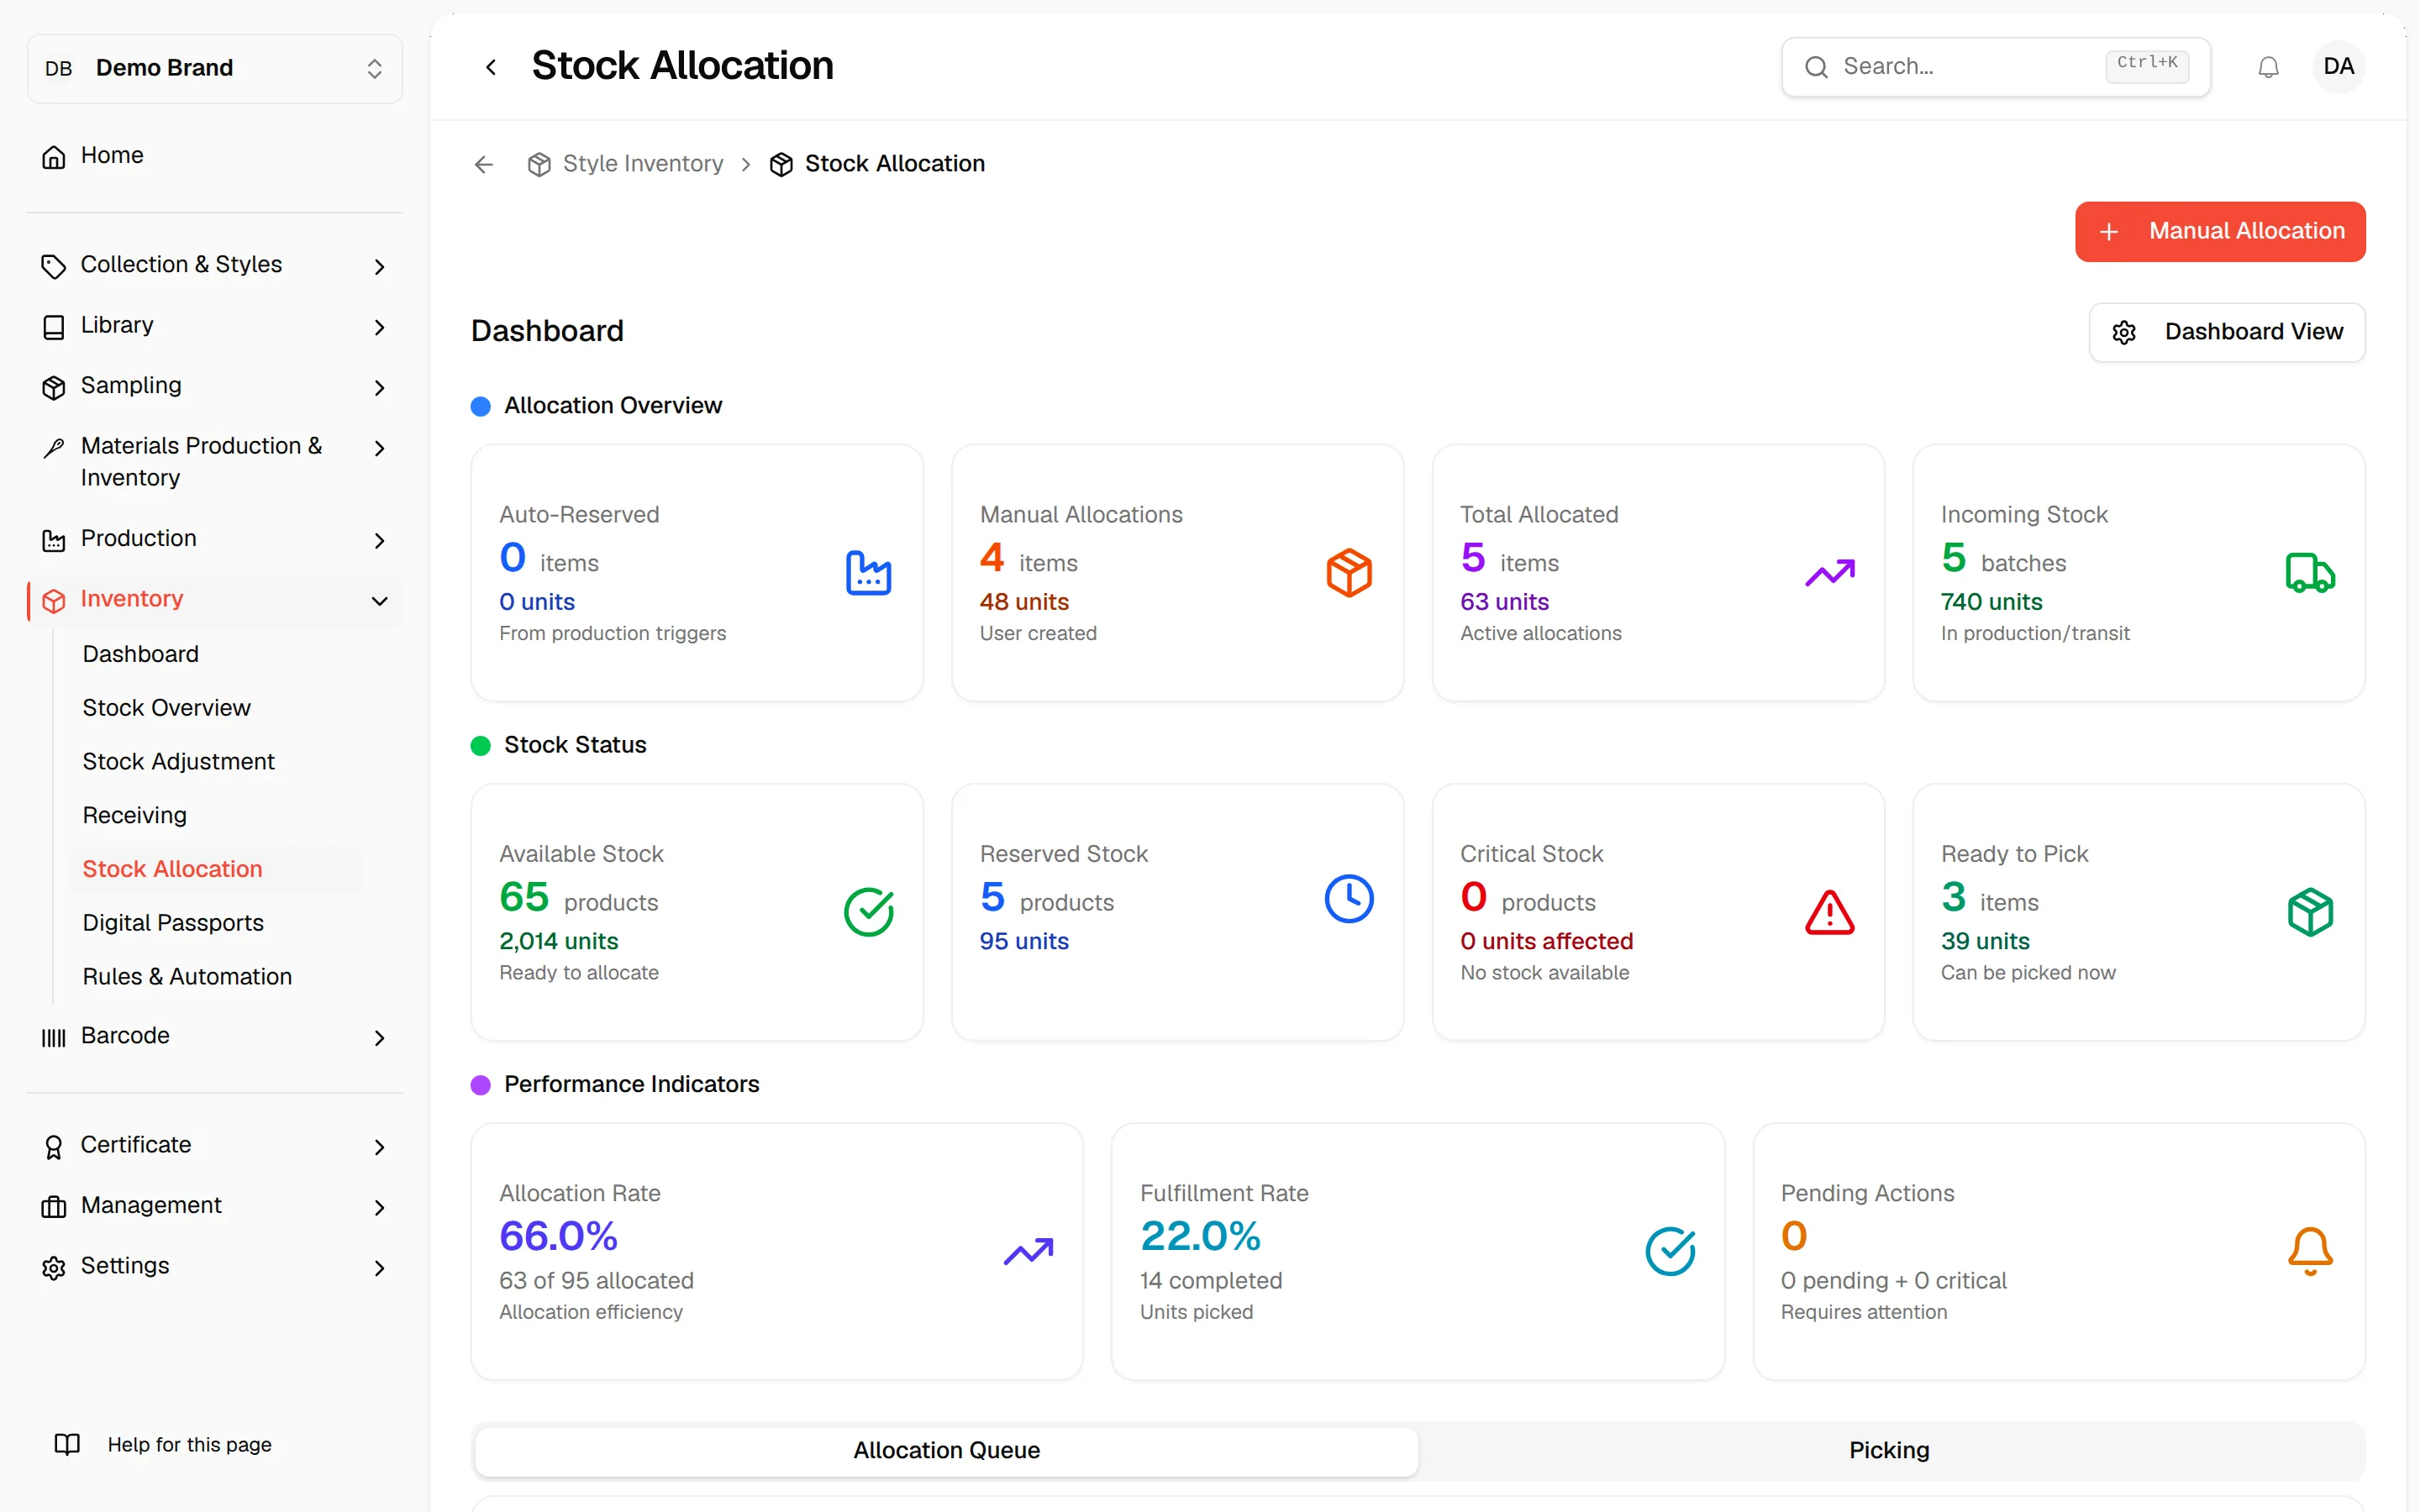This screenshot has width=2420, height=1512.
Task: Click the Critical Stock warning triangle icon
Action: pos(1830,912)
